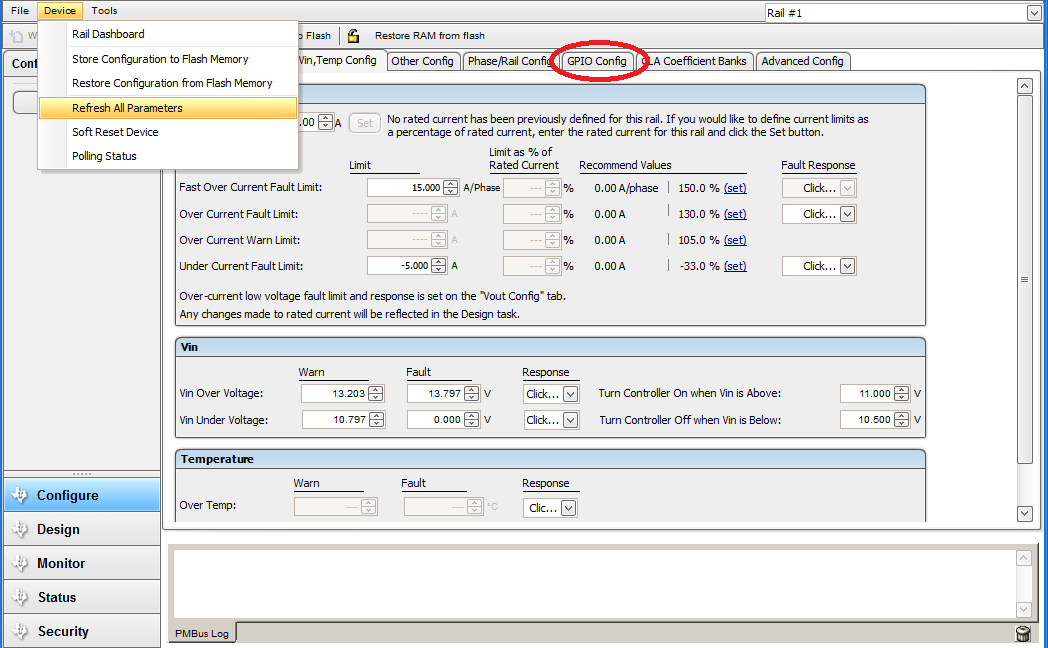The image size is (1048, 648).
Task: Open the Monitor task pane
Action: click(82, 563)
